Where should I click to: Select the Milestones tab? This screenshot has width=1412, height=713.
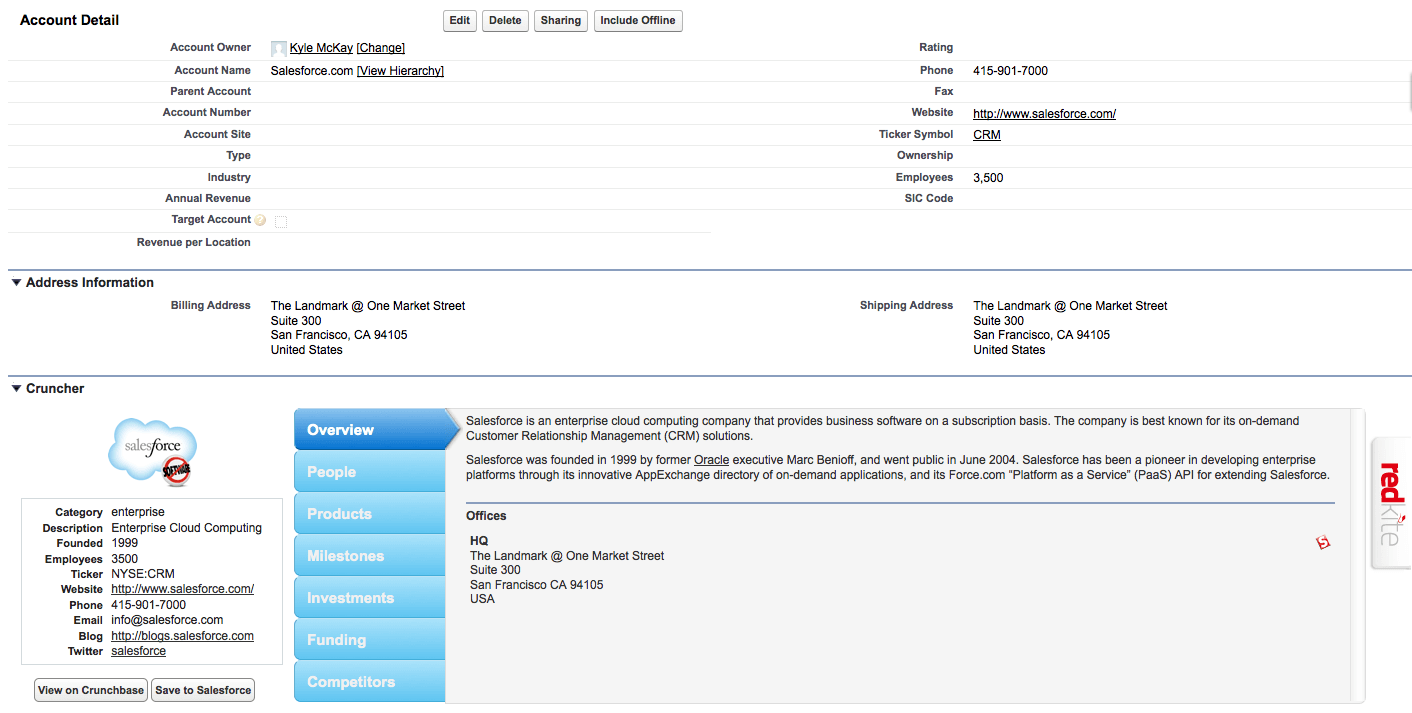[369, 556]
